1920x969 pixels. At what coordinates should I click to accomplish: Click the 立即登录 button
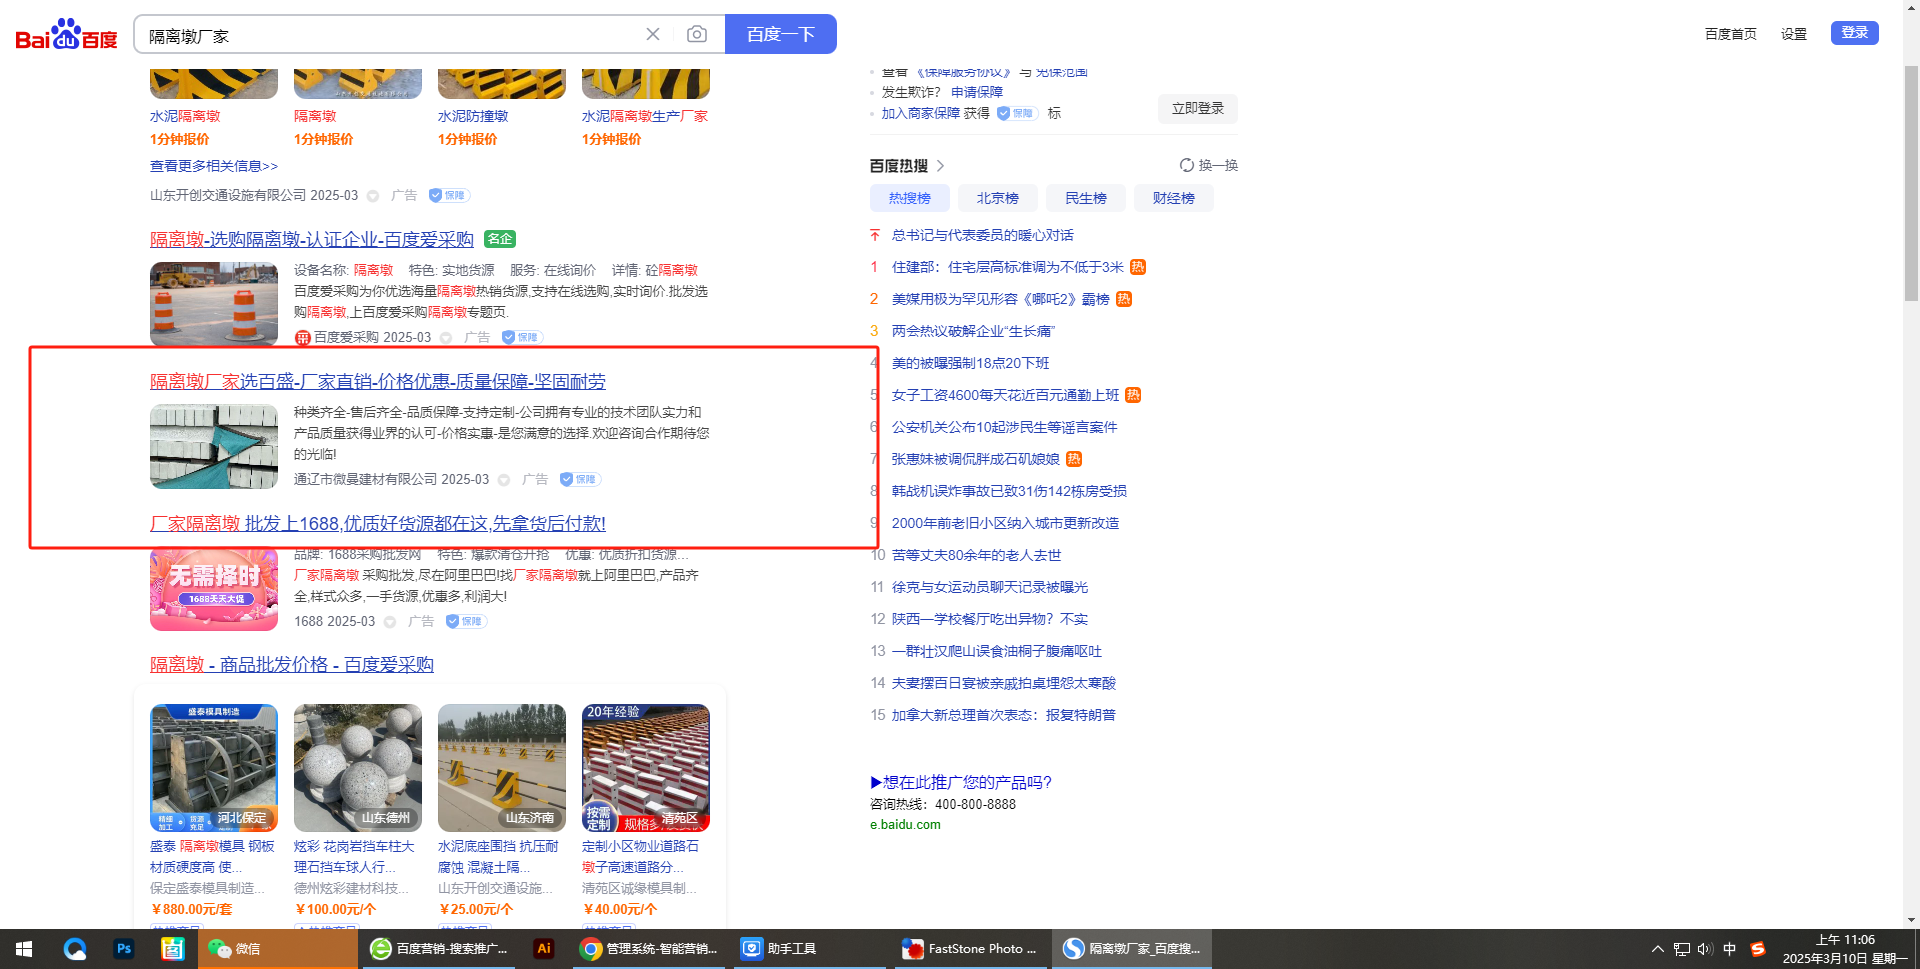pos(1198,109)
